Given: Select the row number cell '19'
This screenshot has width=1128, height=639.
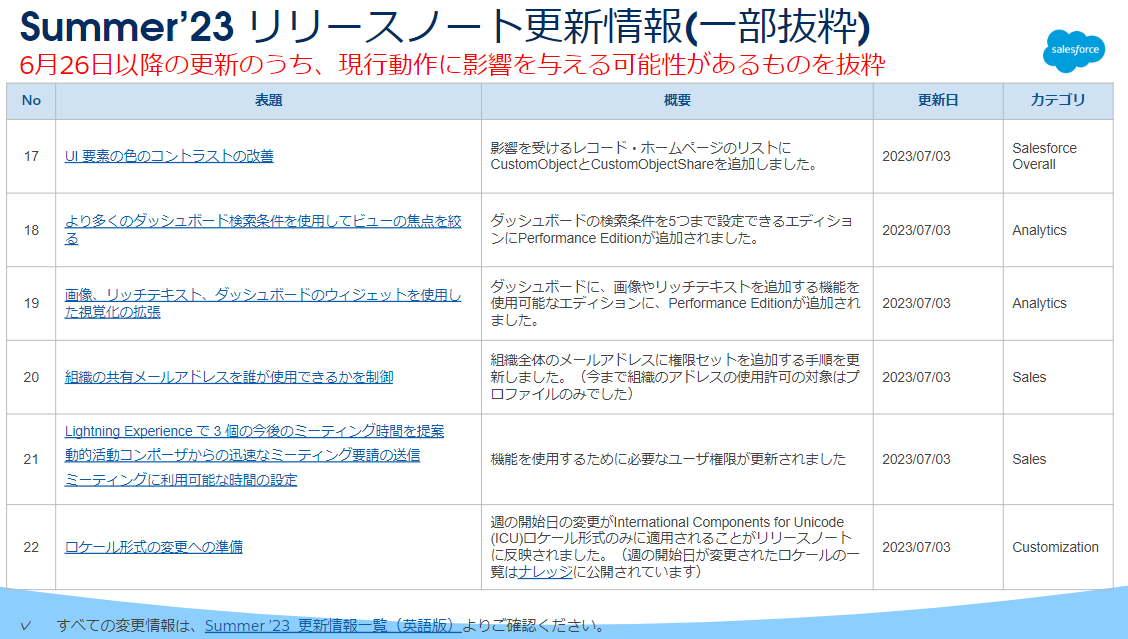Looking at the screenshot, I should [31, 303].
